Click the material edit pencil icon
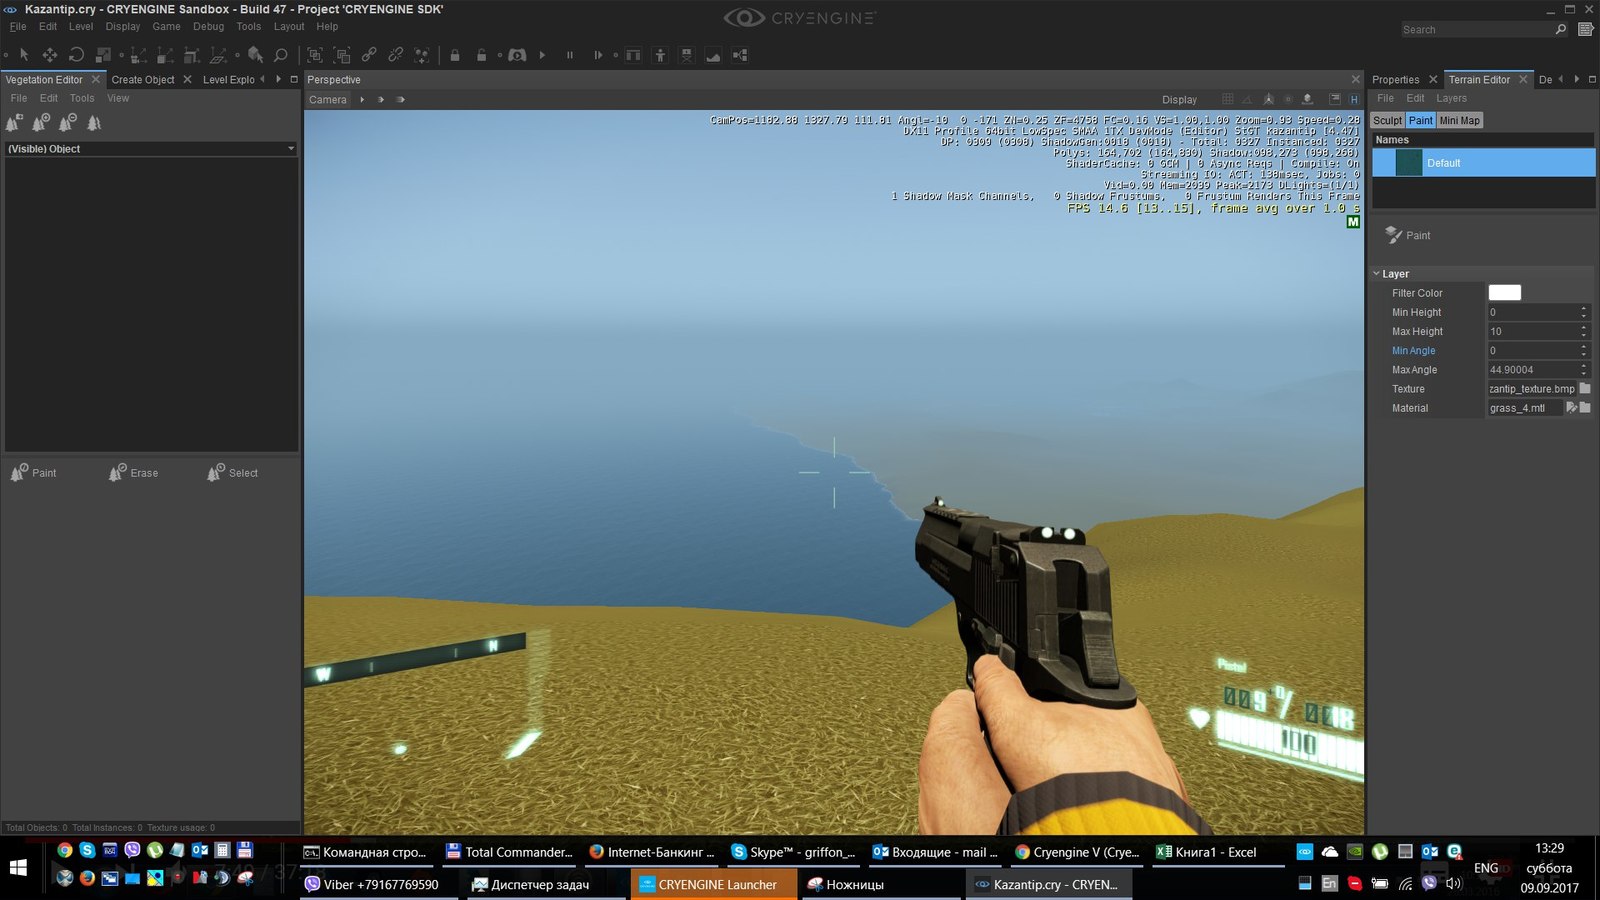Image resolution: width=1600 pixels, height=900 pixels. click(x=1571, y=407)
